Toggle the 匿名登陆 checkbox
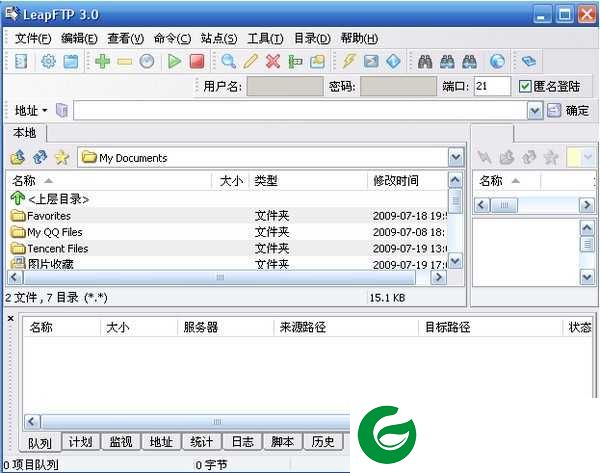Screen dimensions: 600x473 525,86
